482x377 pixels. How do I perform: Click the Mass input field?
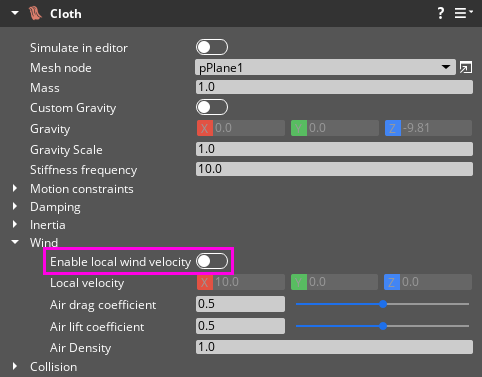point(334,87)
